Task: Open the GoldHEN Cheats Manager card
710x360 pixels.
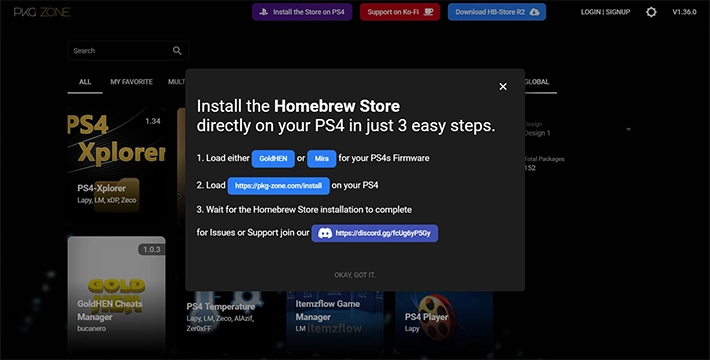Action: click(117, 294)
